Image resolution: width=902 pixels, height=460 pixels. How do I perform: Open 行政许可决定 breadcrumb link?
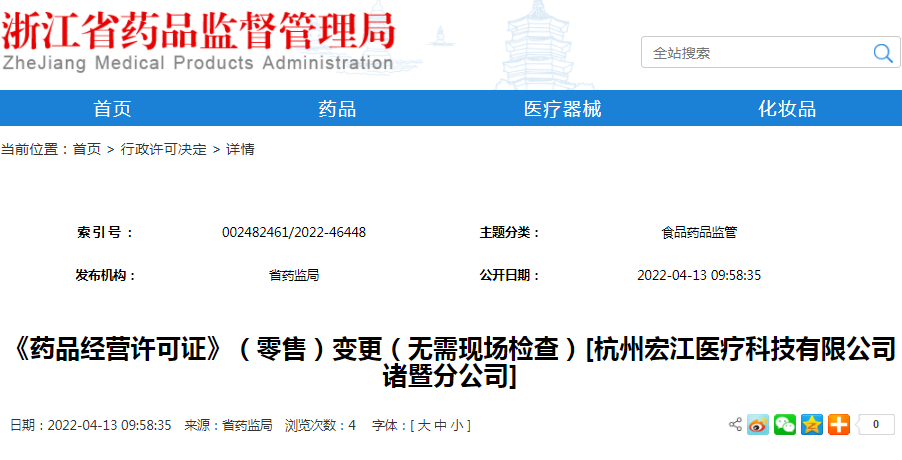(x=163, y=150)
